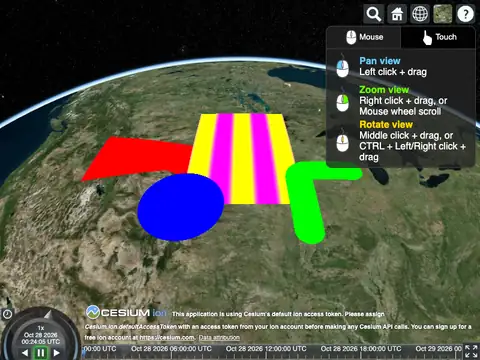The height and width of the screenshot is (360, 480).
Task: Click the 'Pan view' heading text
Action: point(380,61)
